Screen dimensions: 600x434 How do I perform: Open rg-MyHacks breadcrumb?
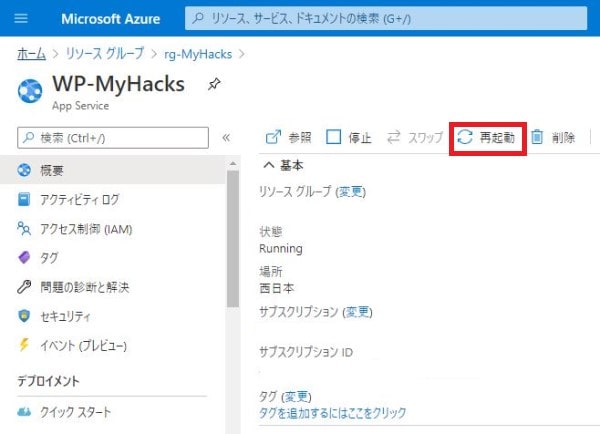tap(198, 54)
